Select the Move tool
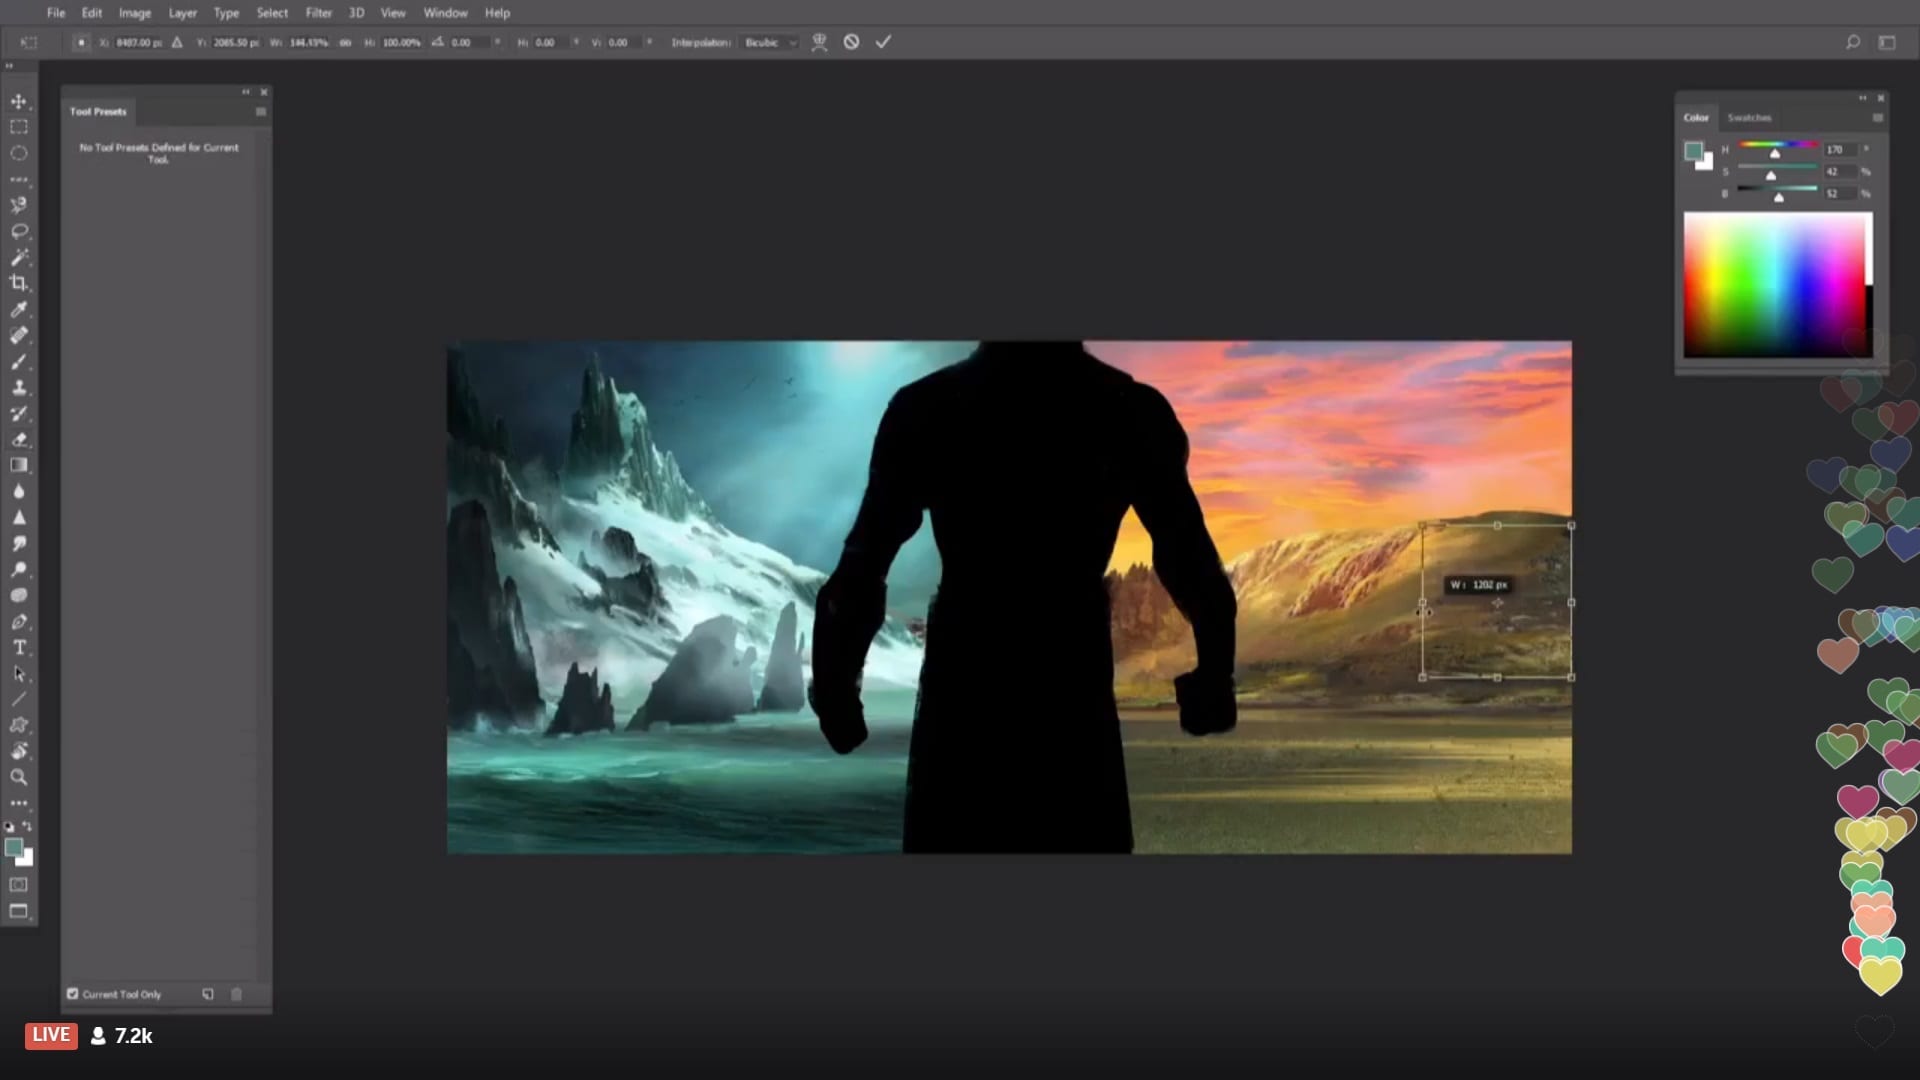The image size is (1920, 1080). click(x=18, y=101)
